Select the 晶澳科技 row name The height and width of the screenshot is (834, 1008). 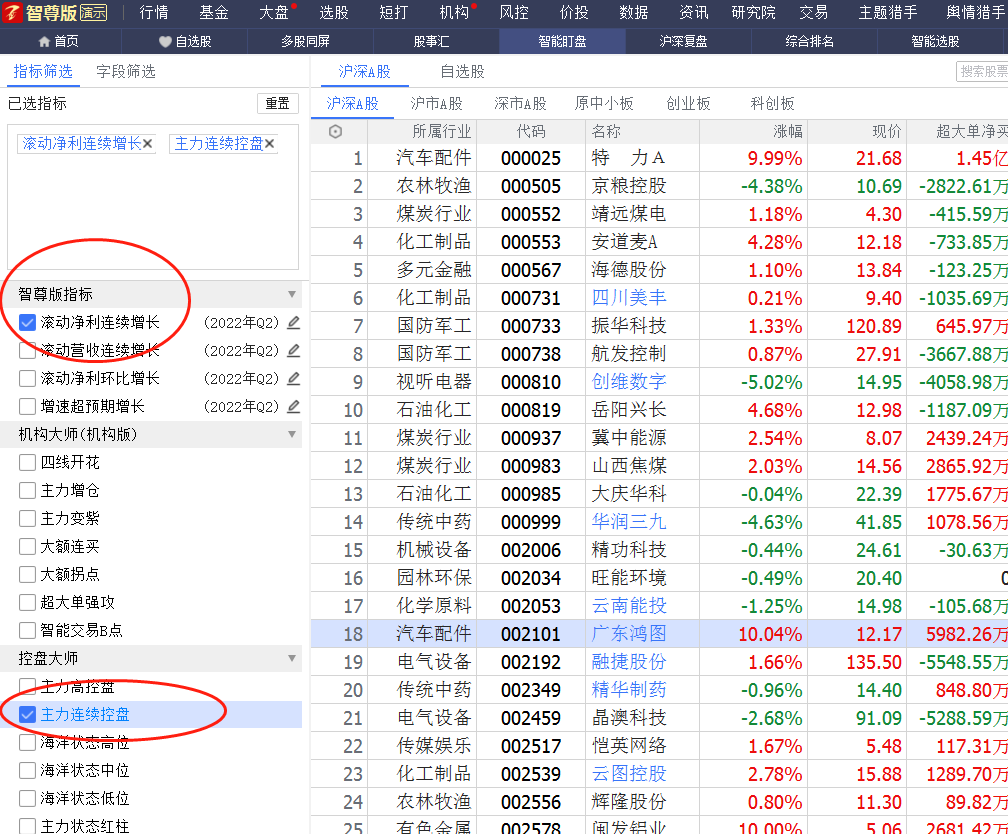(x=629, y=718)
